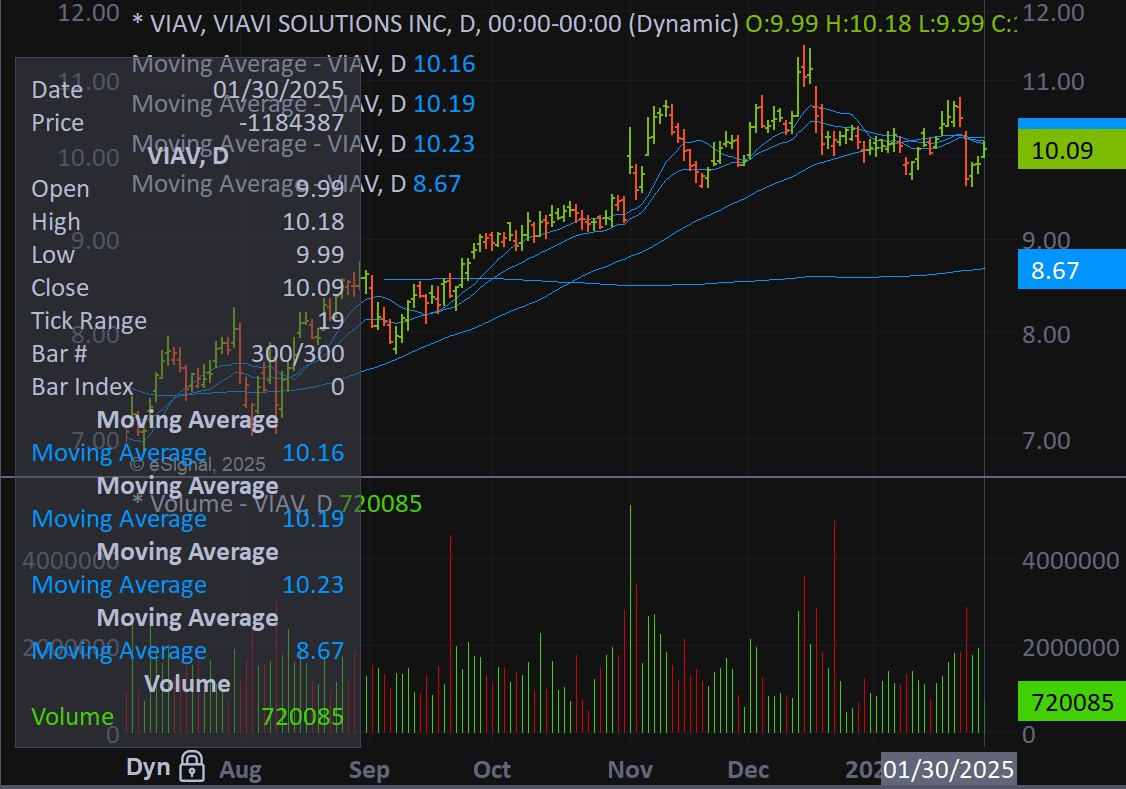1126x789 pixels.
Task: Click the H:10.18 high value in the title bar
Action: (x=868, y=24)
